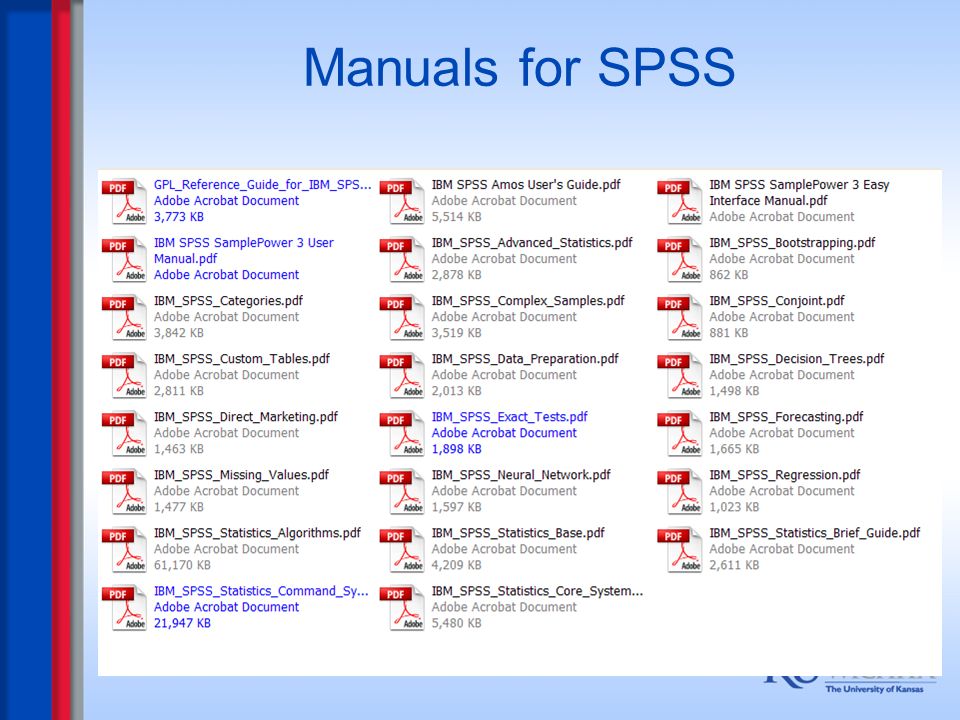Select the IBM_SPSS_Statistics_Algorithms.pdf PDF icon
Viewport: 960px width, 720px height.
(124, 549)
